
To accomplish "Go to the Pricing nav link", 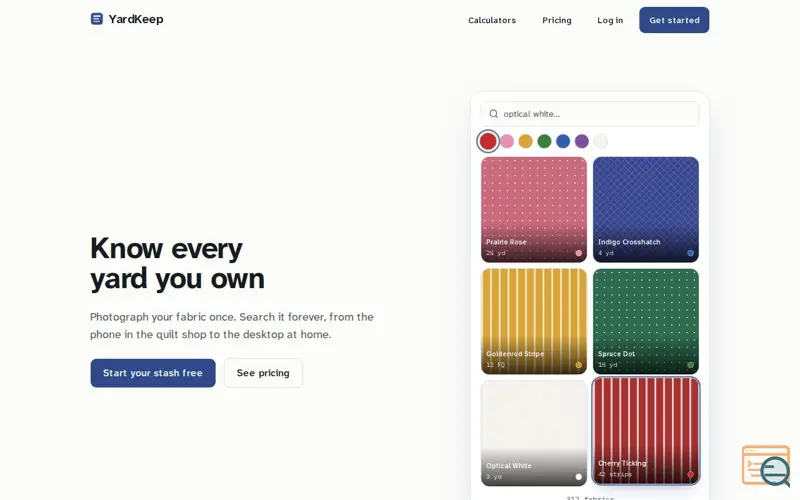I will coord(557,20).
